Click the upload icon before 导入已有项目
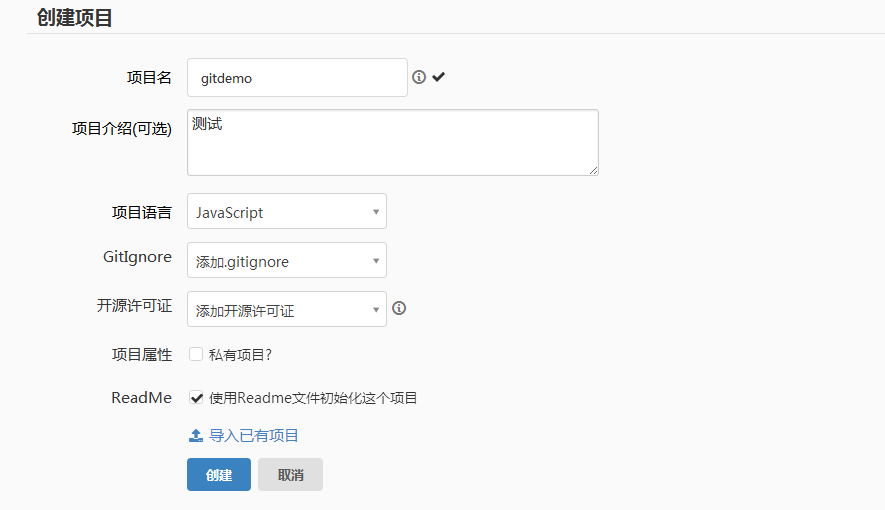Viewport: 885px width, 510px height. click(x=195, y=436)
